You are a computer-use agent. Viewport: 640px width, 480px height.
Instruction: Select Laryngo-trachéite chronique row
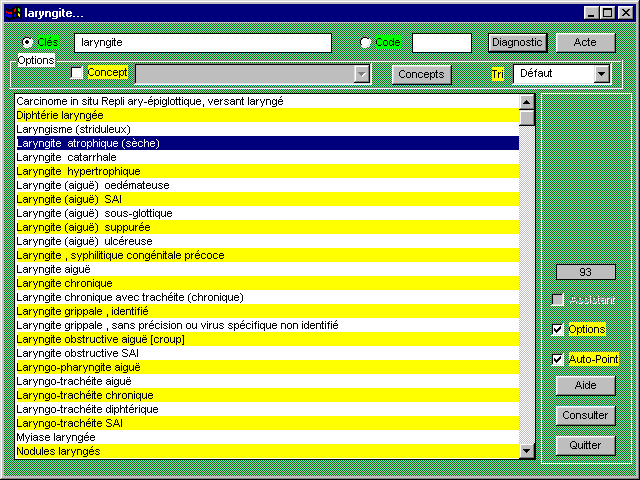(x=267, y=395)
